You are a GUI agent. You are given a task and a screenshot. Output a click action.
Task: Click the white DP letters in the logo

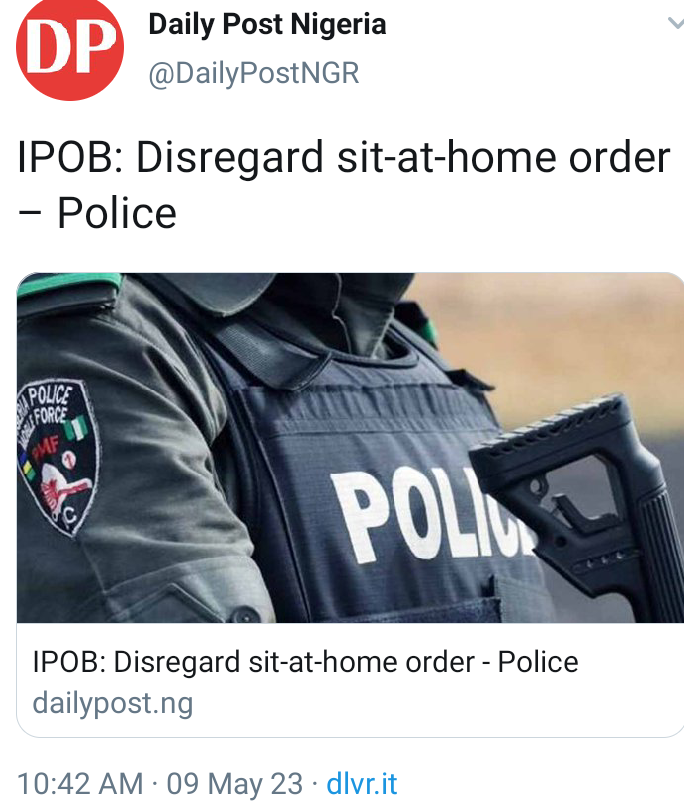(x=71, y=48)
